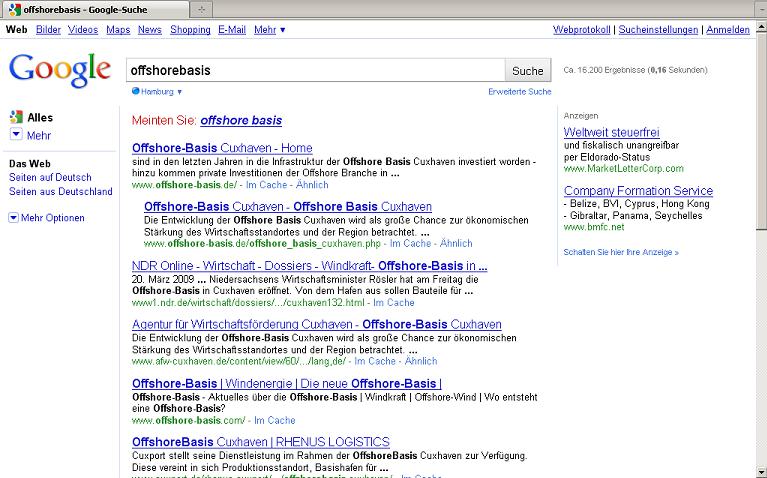Open Erweiterte Suche link
The width and height of the screenshot is (767, 478).
[519, 91]
